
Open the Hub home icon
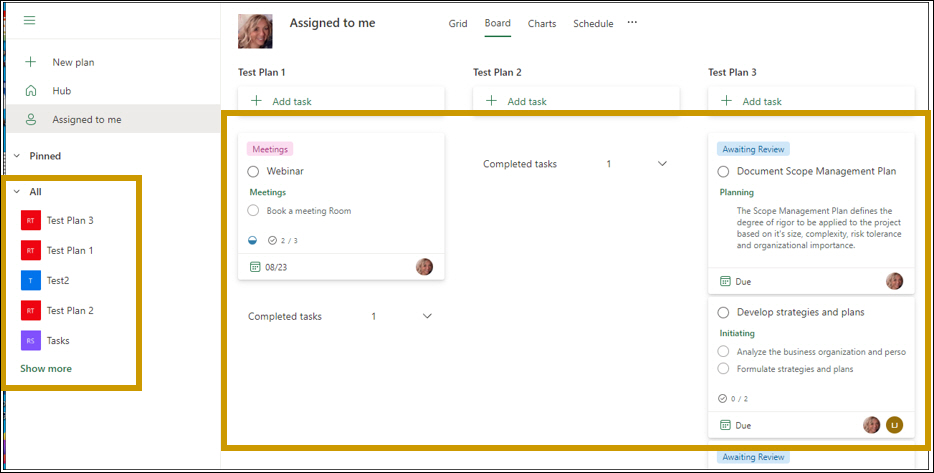30,91
